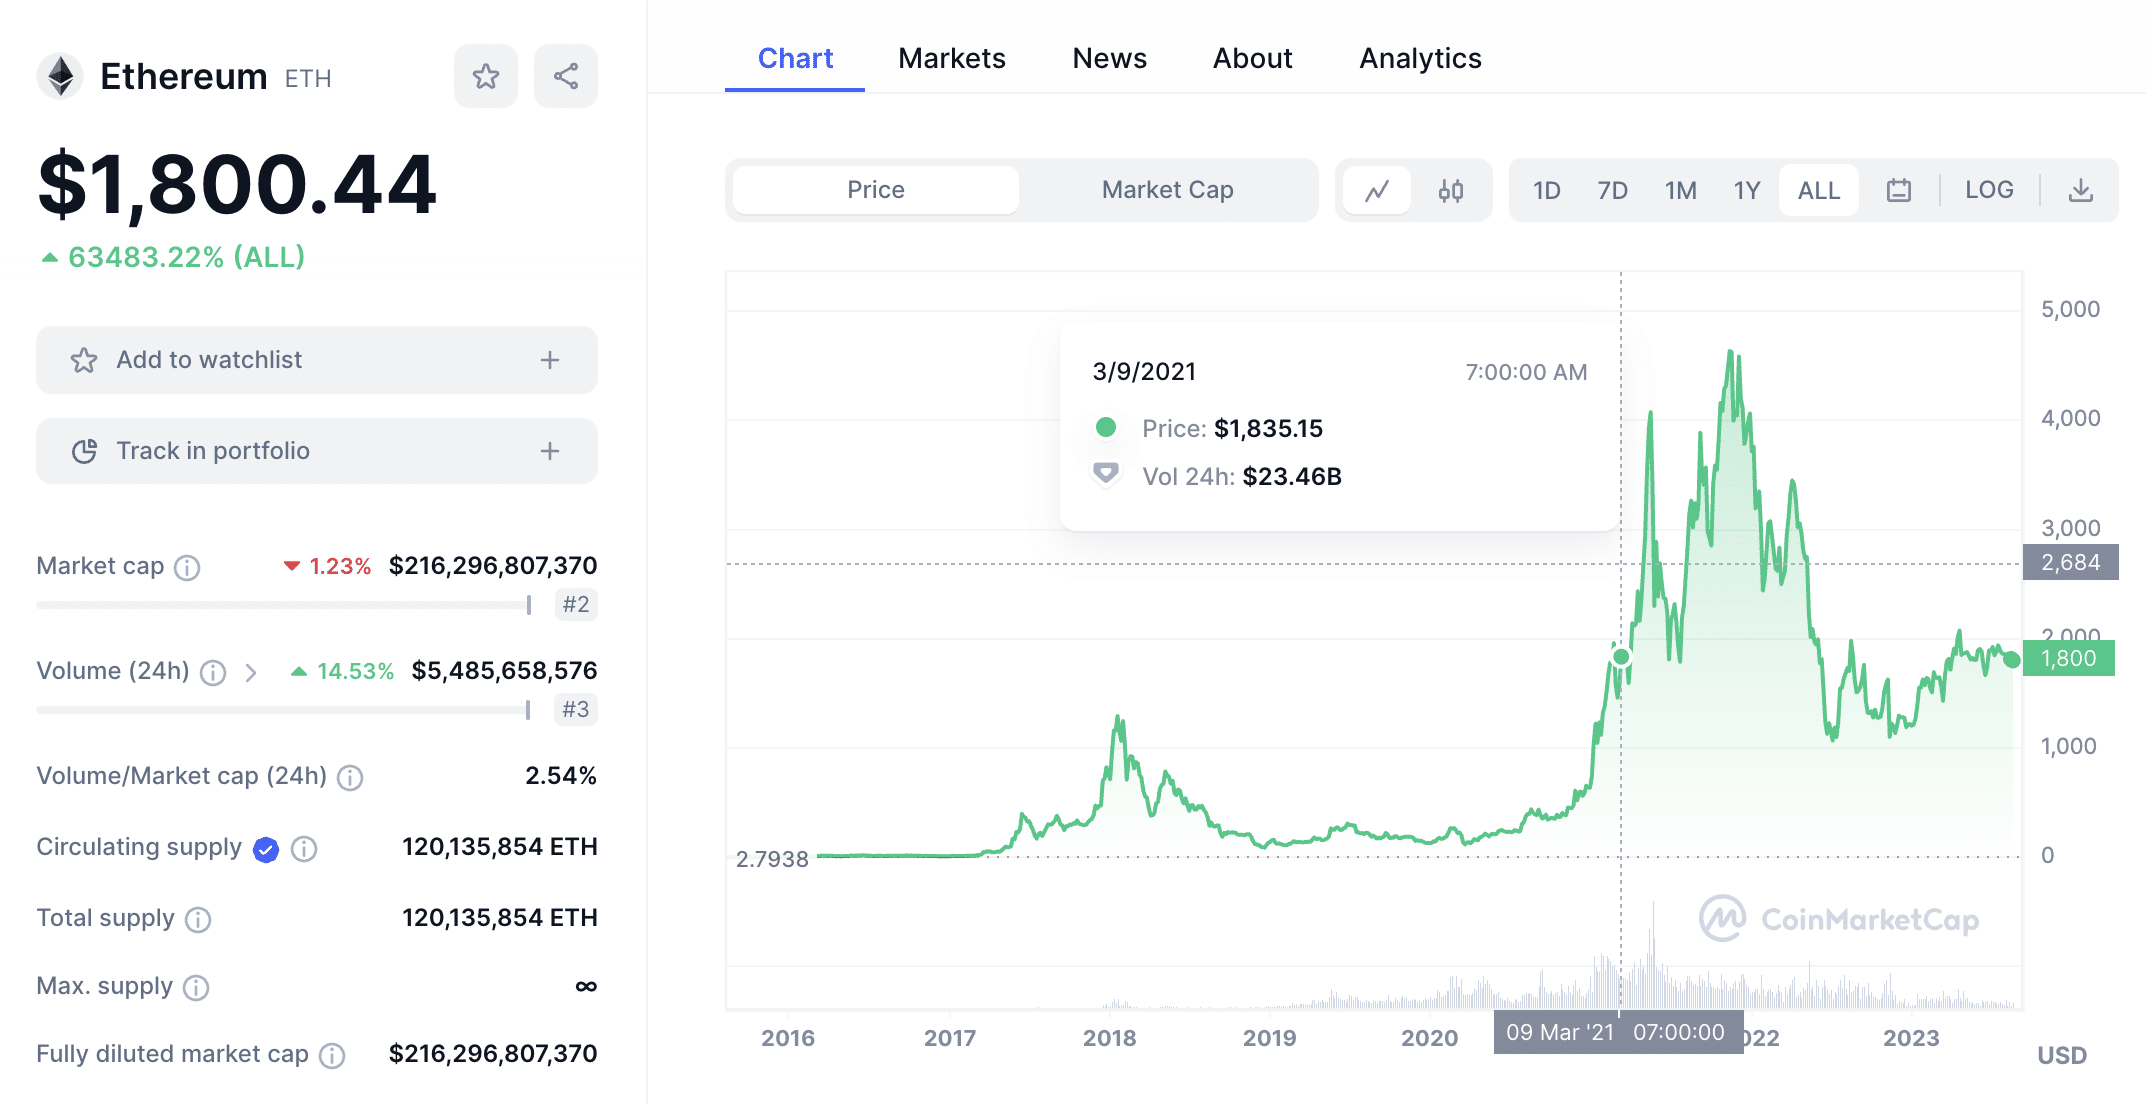
Task: Open the Chart tab
Action: 795,58
